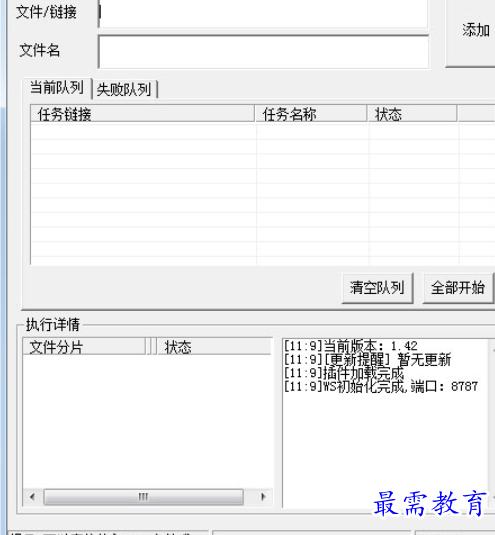Select log line 当前版本: 1.42
The image size is (495, 535).
click(x=351, y=346)
